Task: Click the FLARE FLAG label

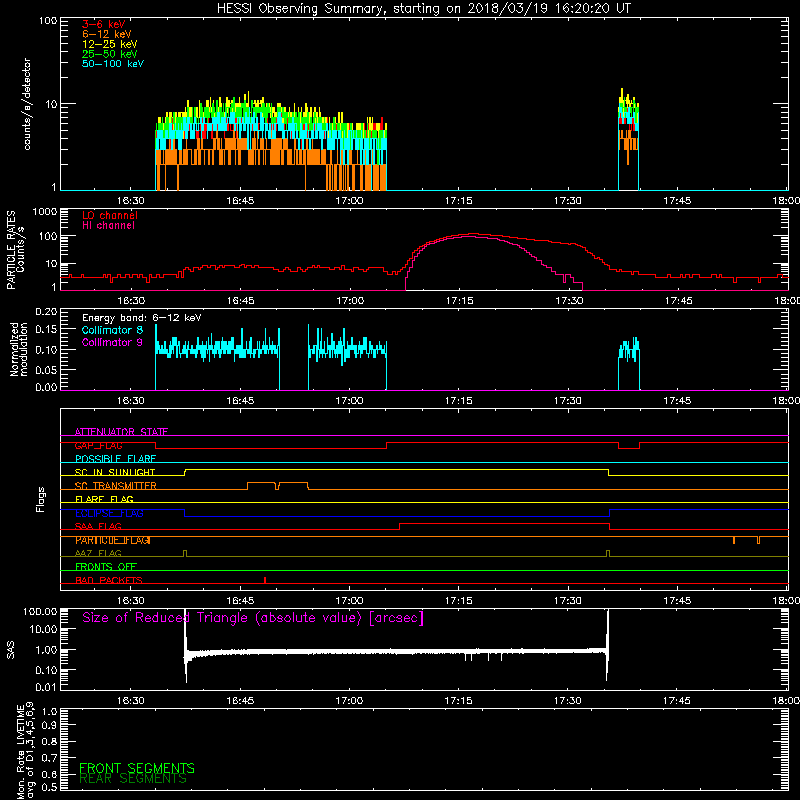Action: [104, 499]
